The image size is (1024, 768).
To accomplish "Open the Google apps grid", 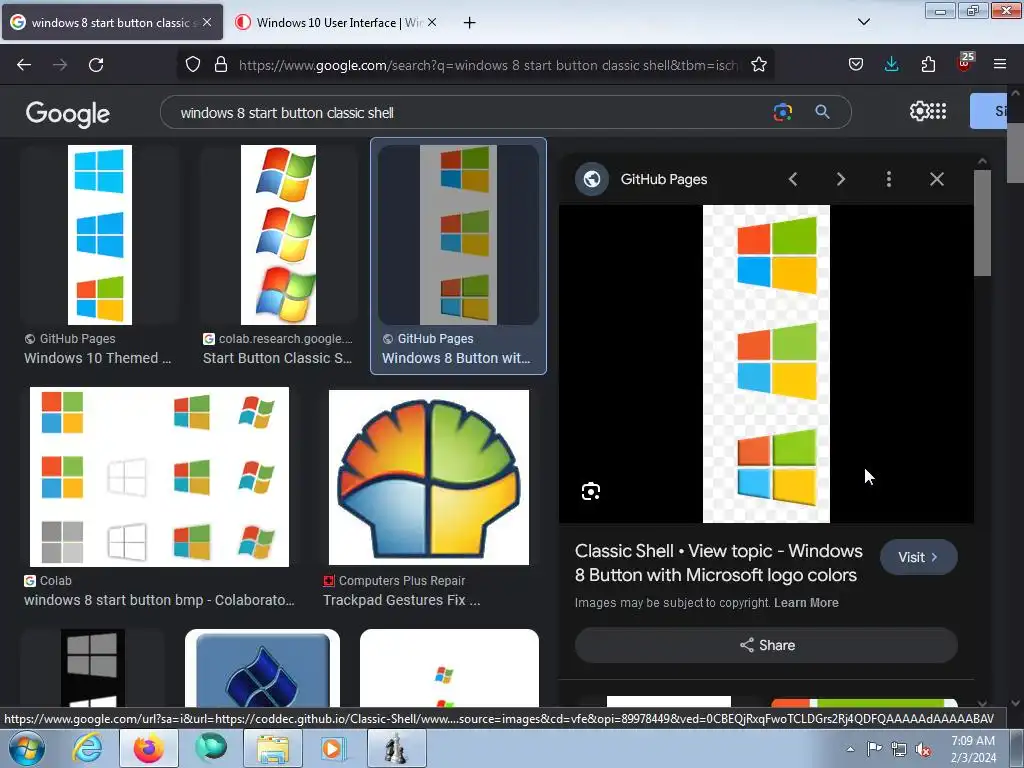I will tap(938, 111).
